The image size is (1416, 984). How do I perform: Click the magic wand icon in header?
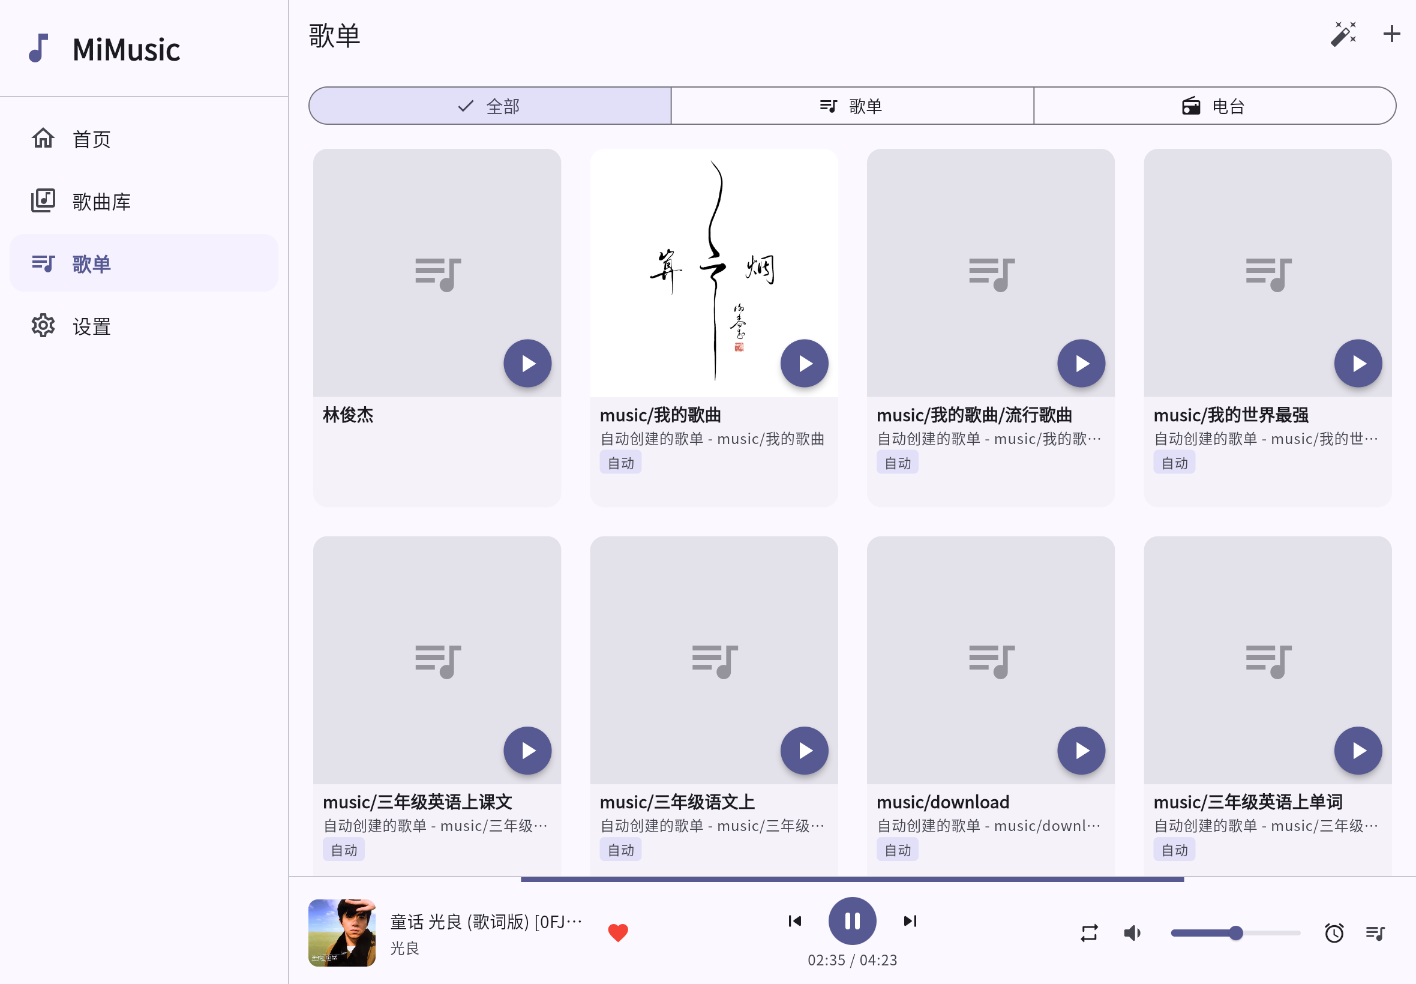tap(1343, 34)
